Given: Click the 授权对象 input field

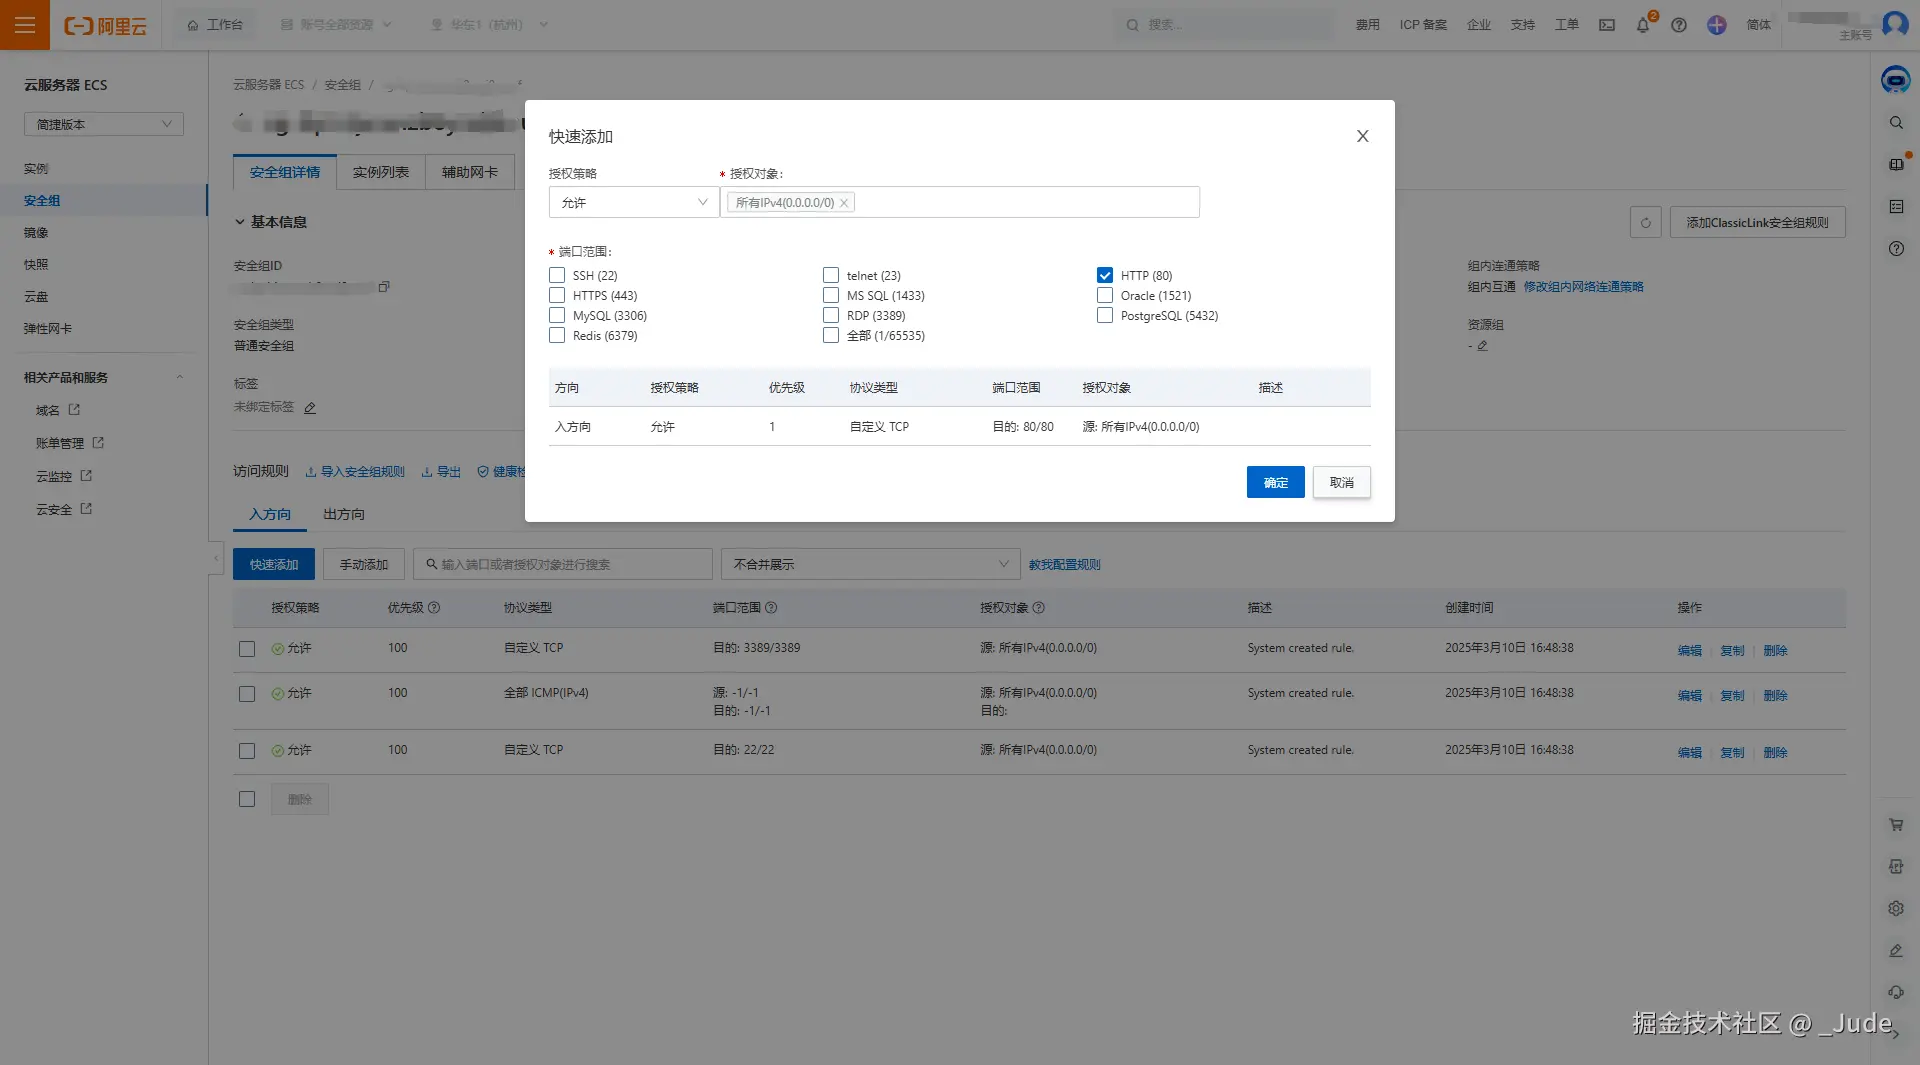Looking at the screenshot, I should [x=960, y=202].
